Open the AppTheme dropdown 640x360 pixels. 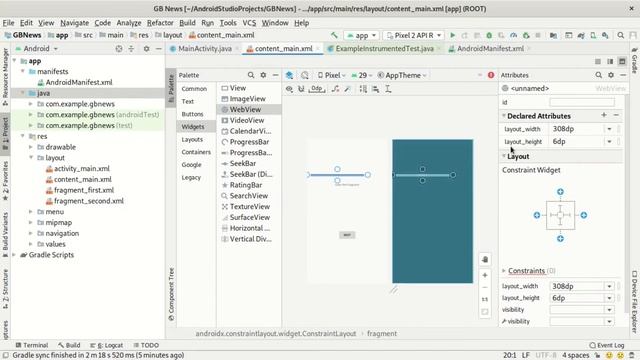(402, 75)
